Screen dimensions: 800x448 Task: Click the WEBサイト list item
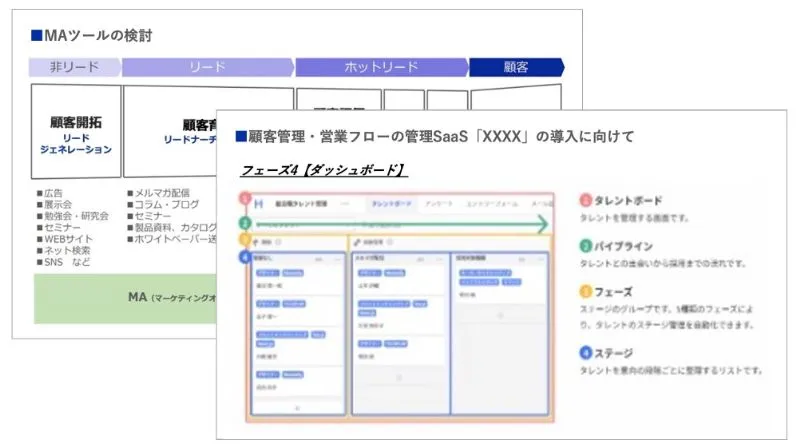click(x=65, y=239)
